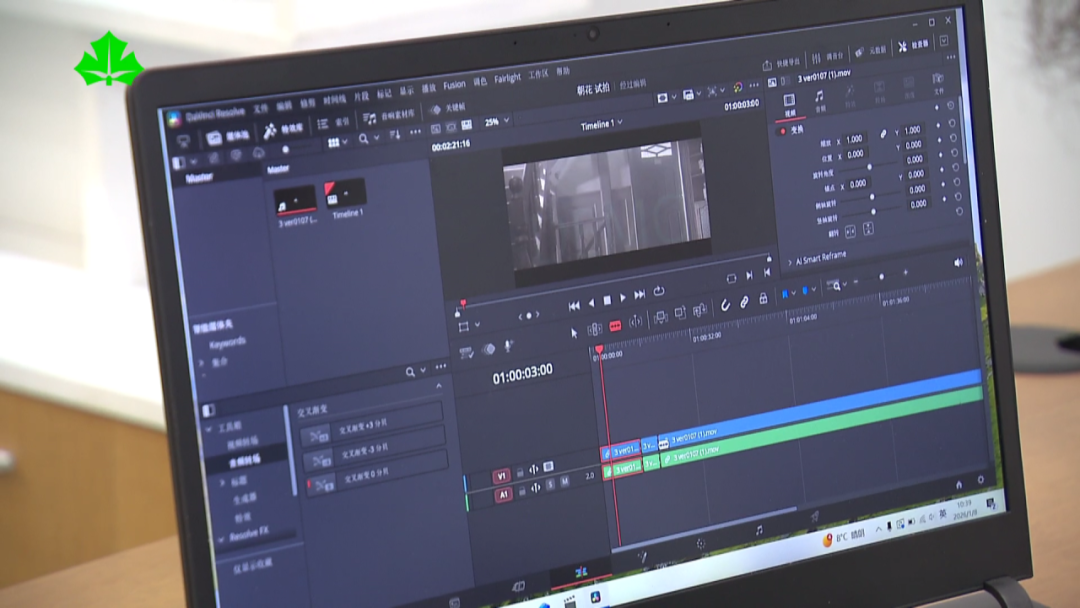Open the Timeline 1 name dropdown
This screenshot has height=608, width=1080.
(601, 125)
